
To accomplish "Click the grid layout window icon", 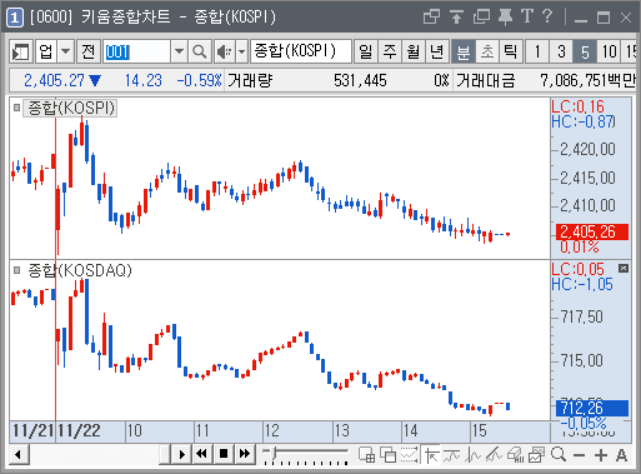I will coord(366,455).
